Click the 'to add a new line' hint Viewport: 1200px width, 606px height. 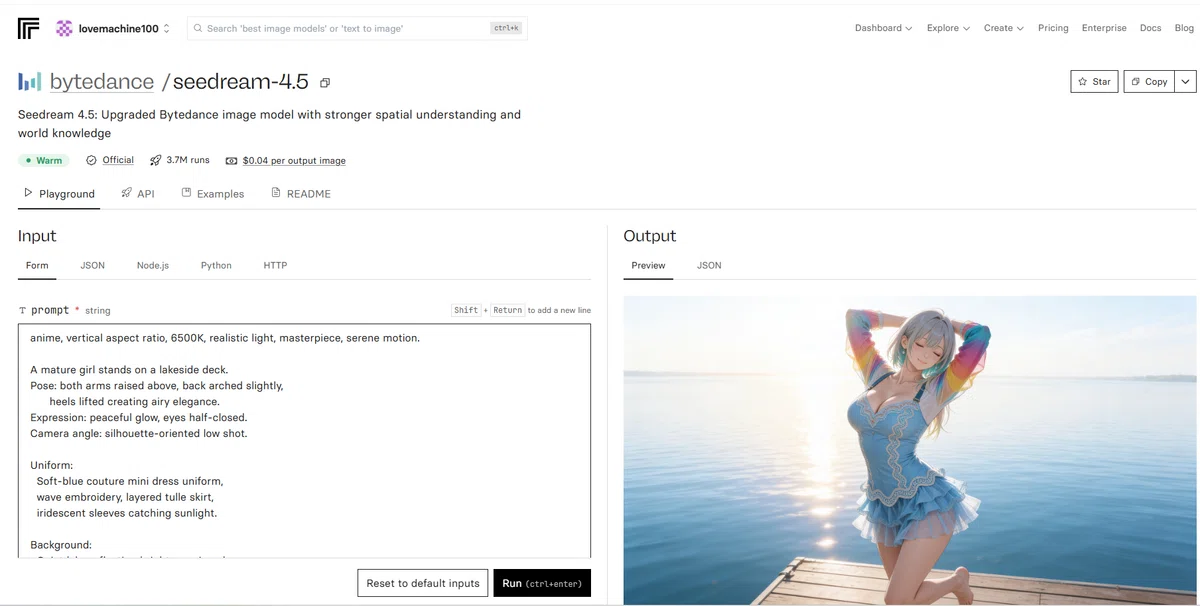point(559,310)
